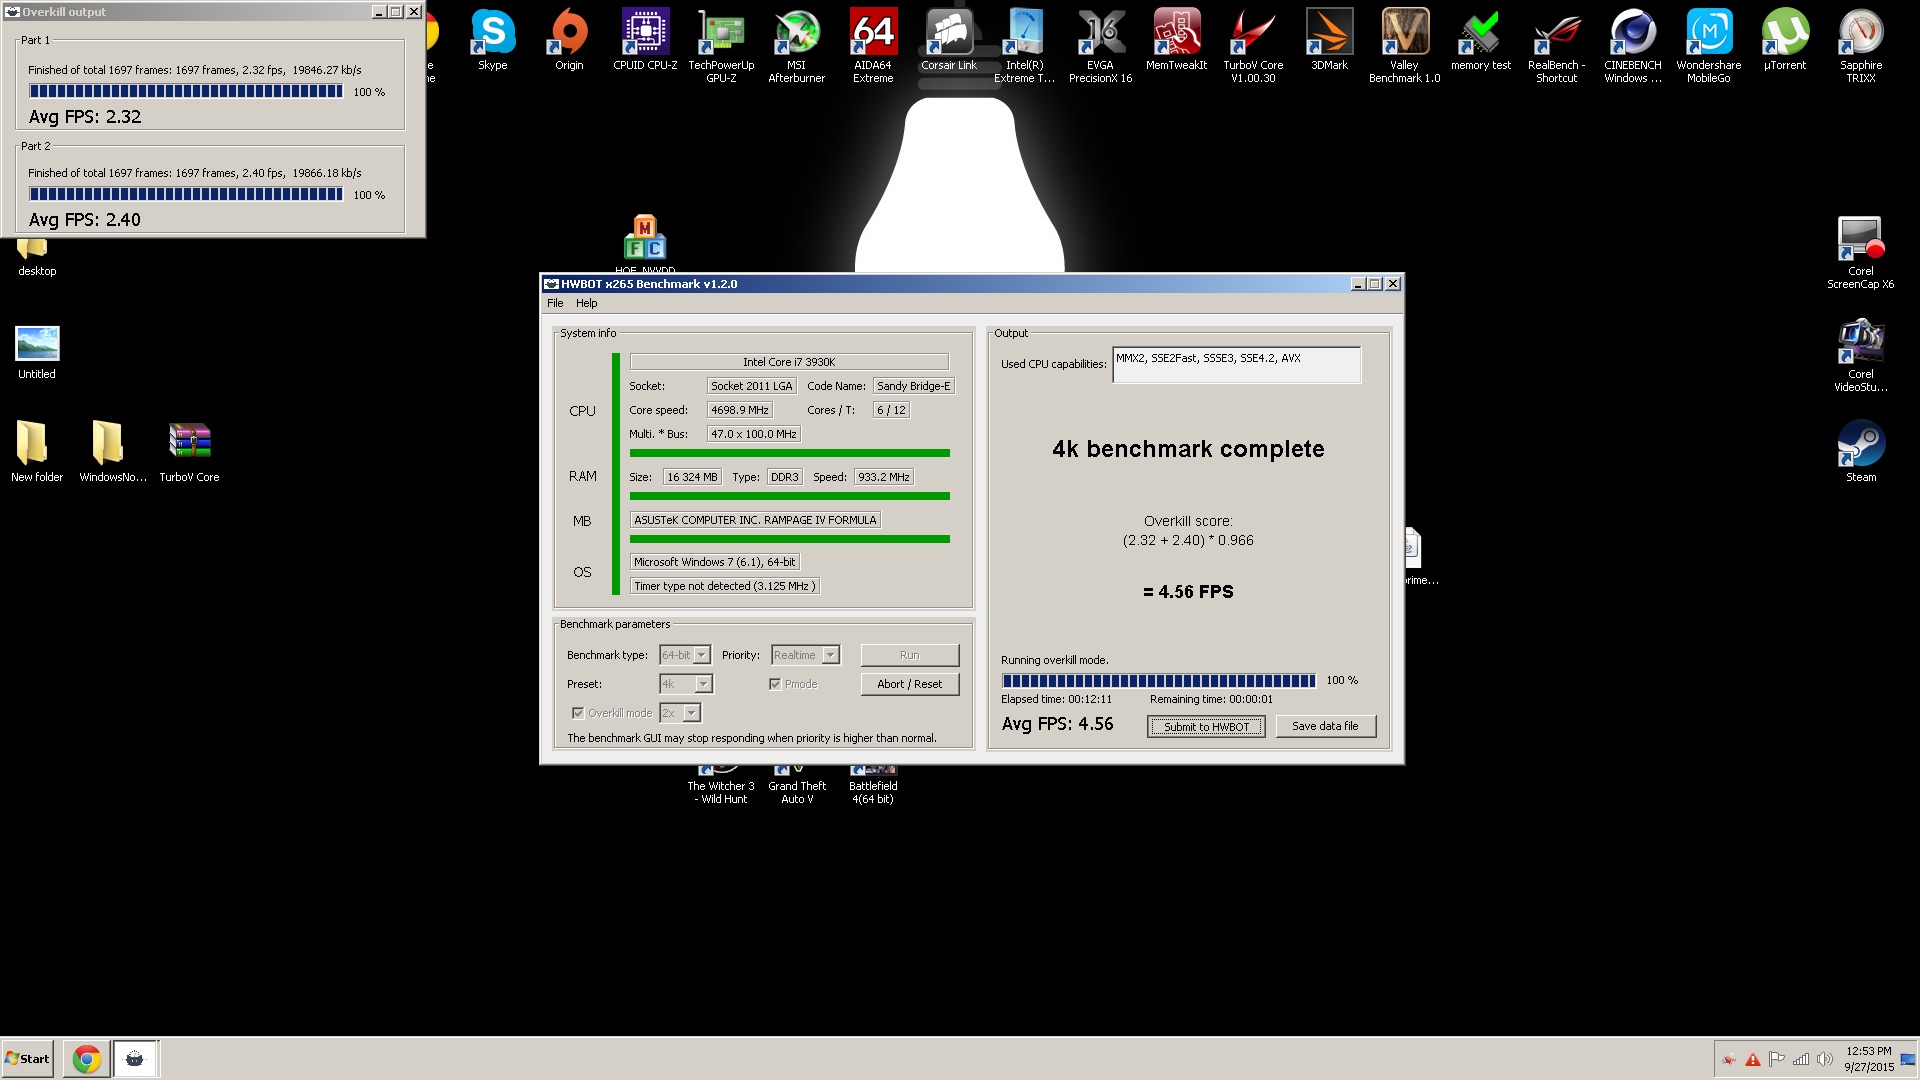
Task: Open the File menu in HWBOT x265
Action: point(555,303)
